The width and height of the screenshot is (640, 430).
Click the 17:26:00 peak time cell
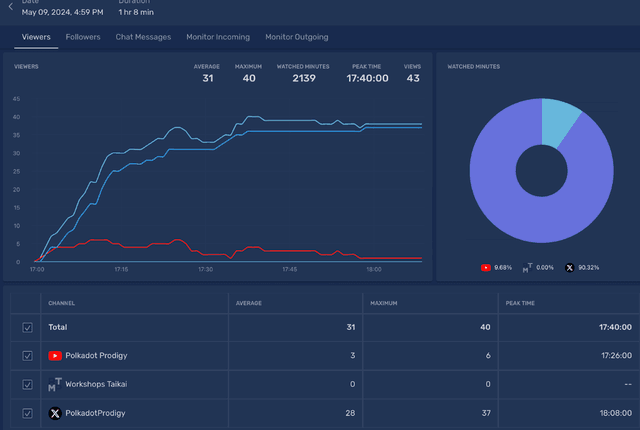[x=616, y=356]
